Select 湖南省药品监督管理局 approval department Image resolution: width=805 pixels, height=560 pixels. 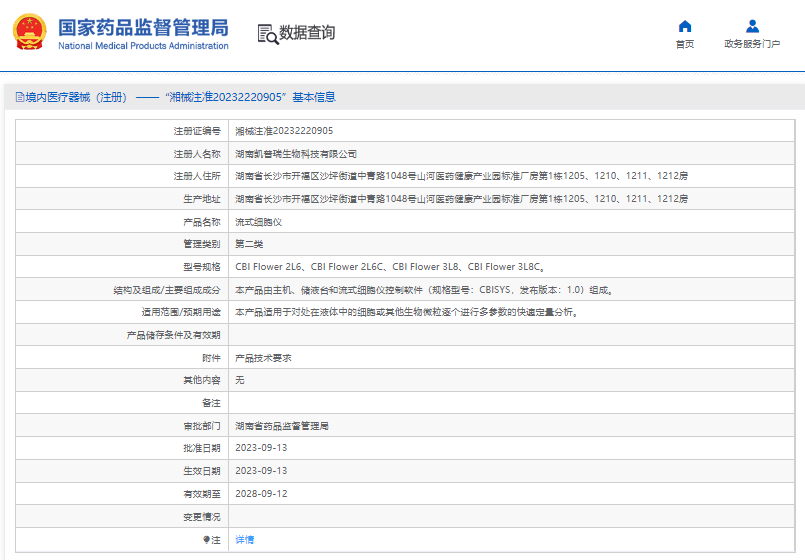pos(282,426)
